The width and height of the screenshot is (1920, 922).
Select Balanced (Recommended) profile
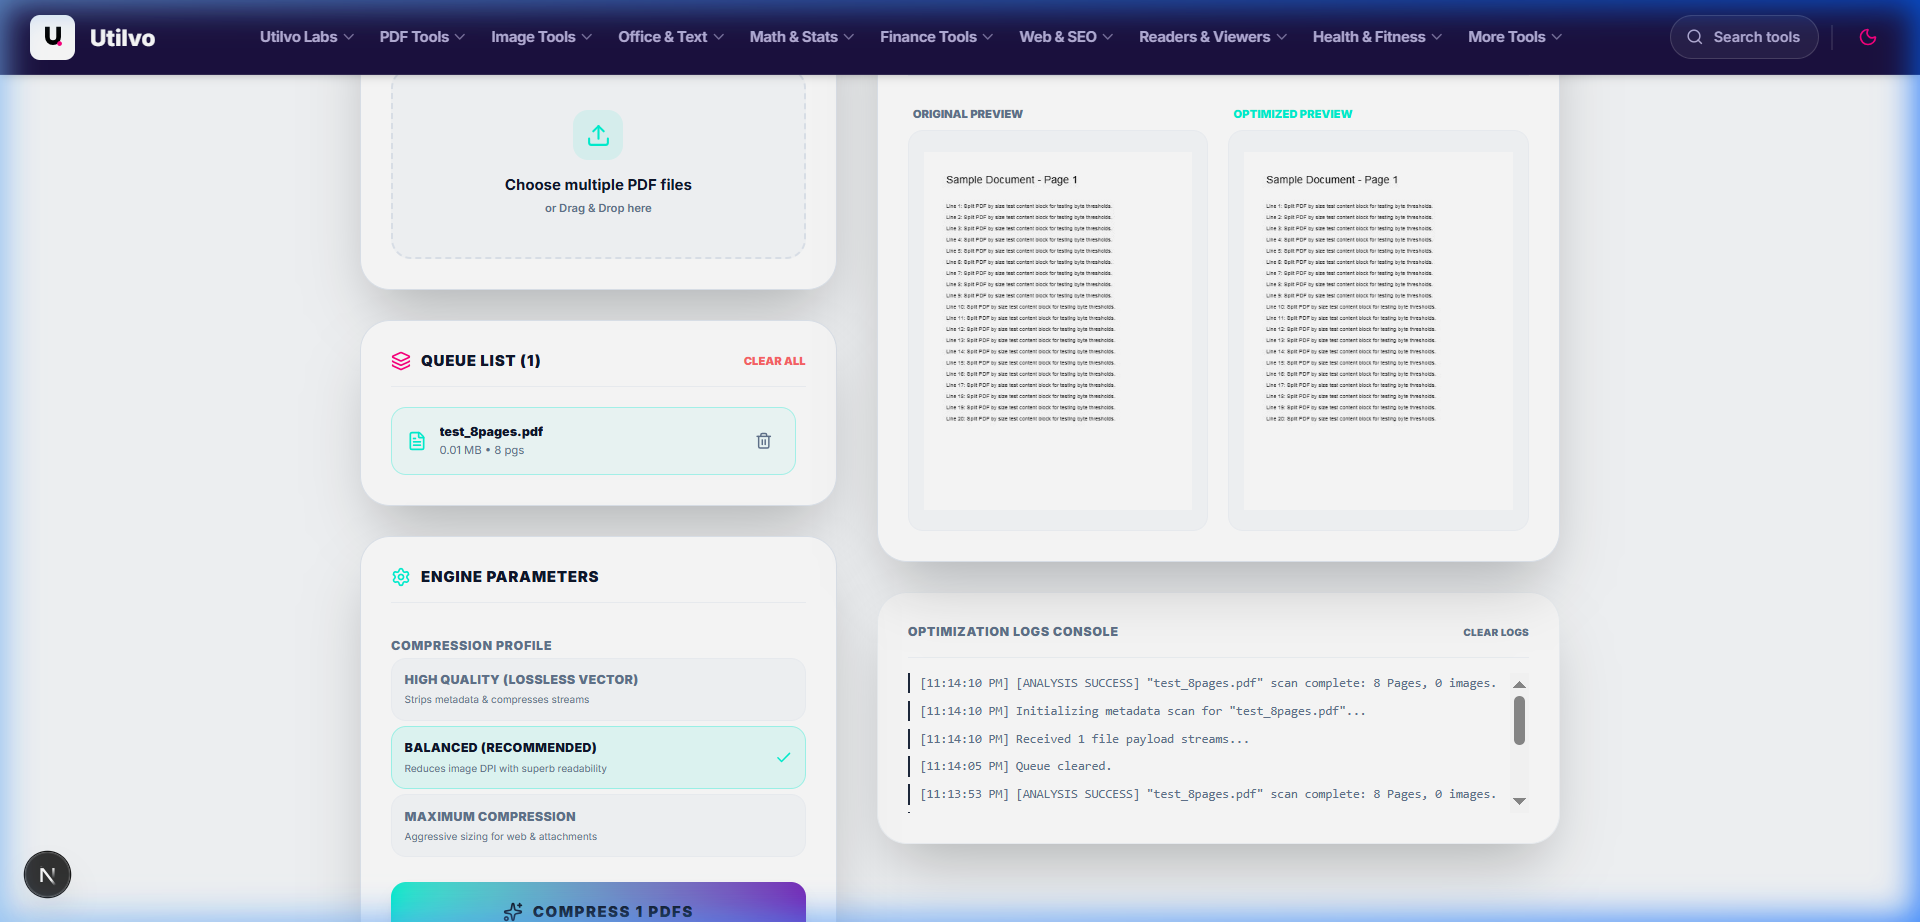point(598,757)
